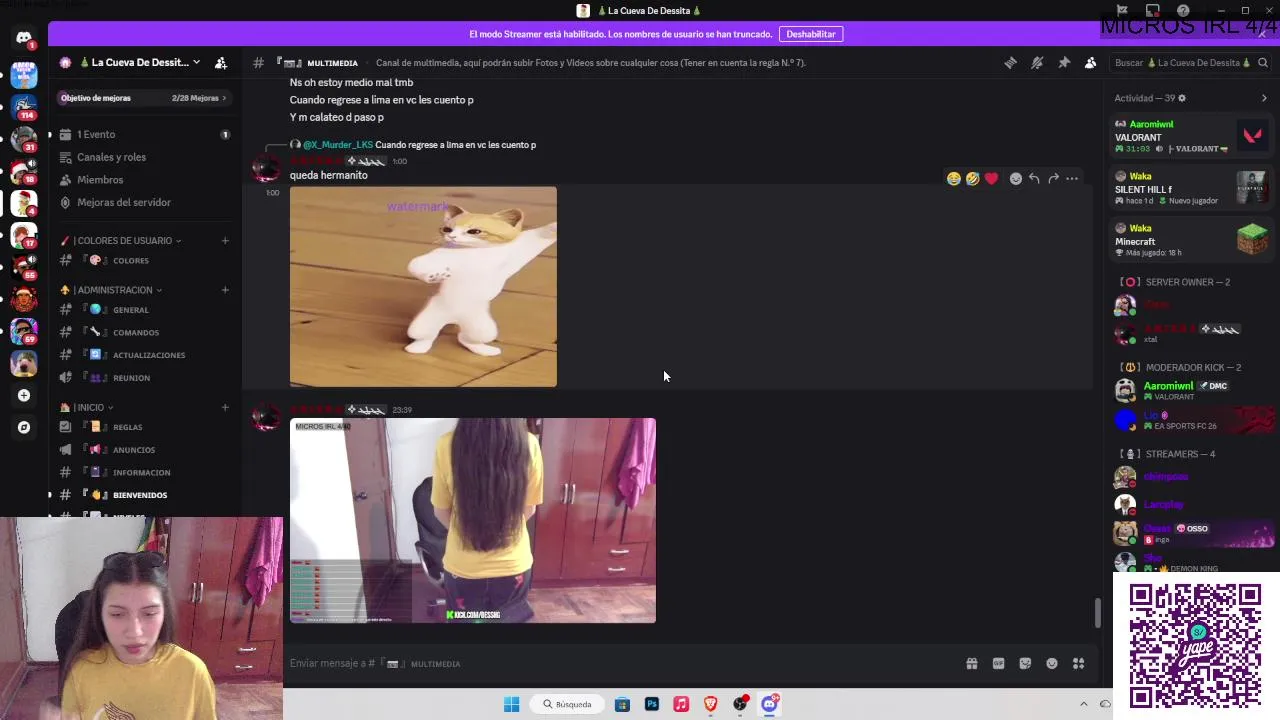Click the Windows Start button

tap(511, 704)
